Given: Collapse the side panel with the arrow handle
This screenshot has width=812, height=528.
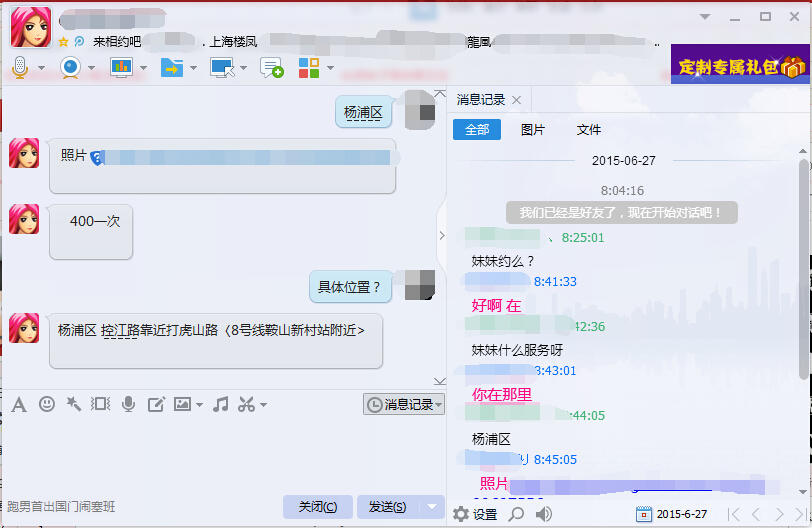Looking at the screenshot, I should click(441, 236).
